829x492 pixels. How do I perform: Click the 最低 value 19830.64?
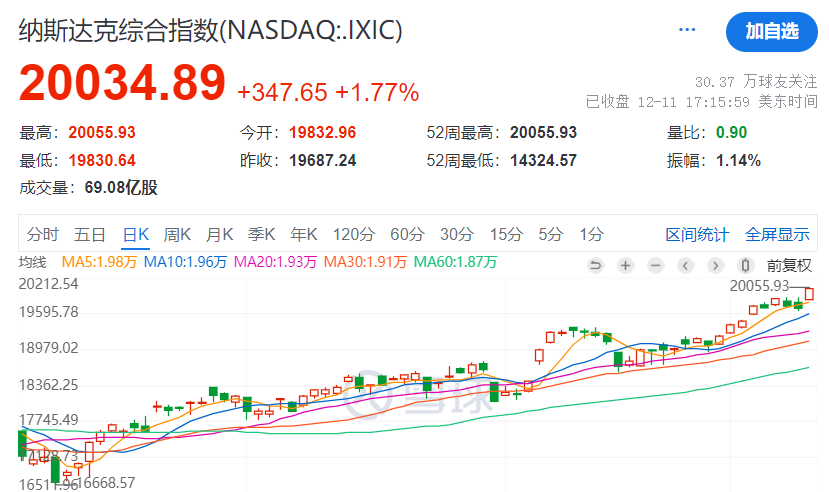pos(102,160)
